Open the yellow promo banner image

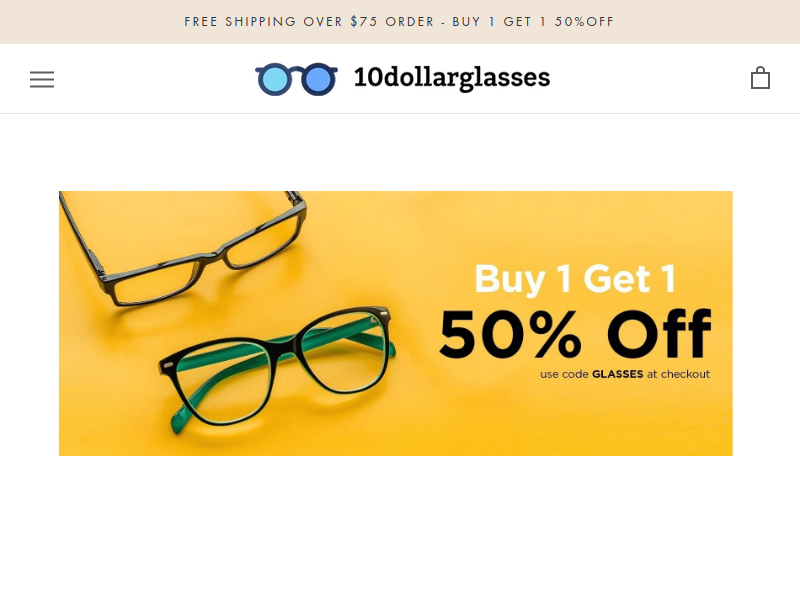pos(396,323)
